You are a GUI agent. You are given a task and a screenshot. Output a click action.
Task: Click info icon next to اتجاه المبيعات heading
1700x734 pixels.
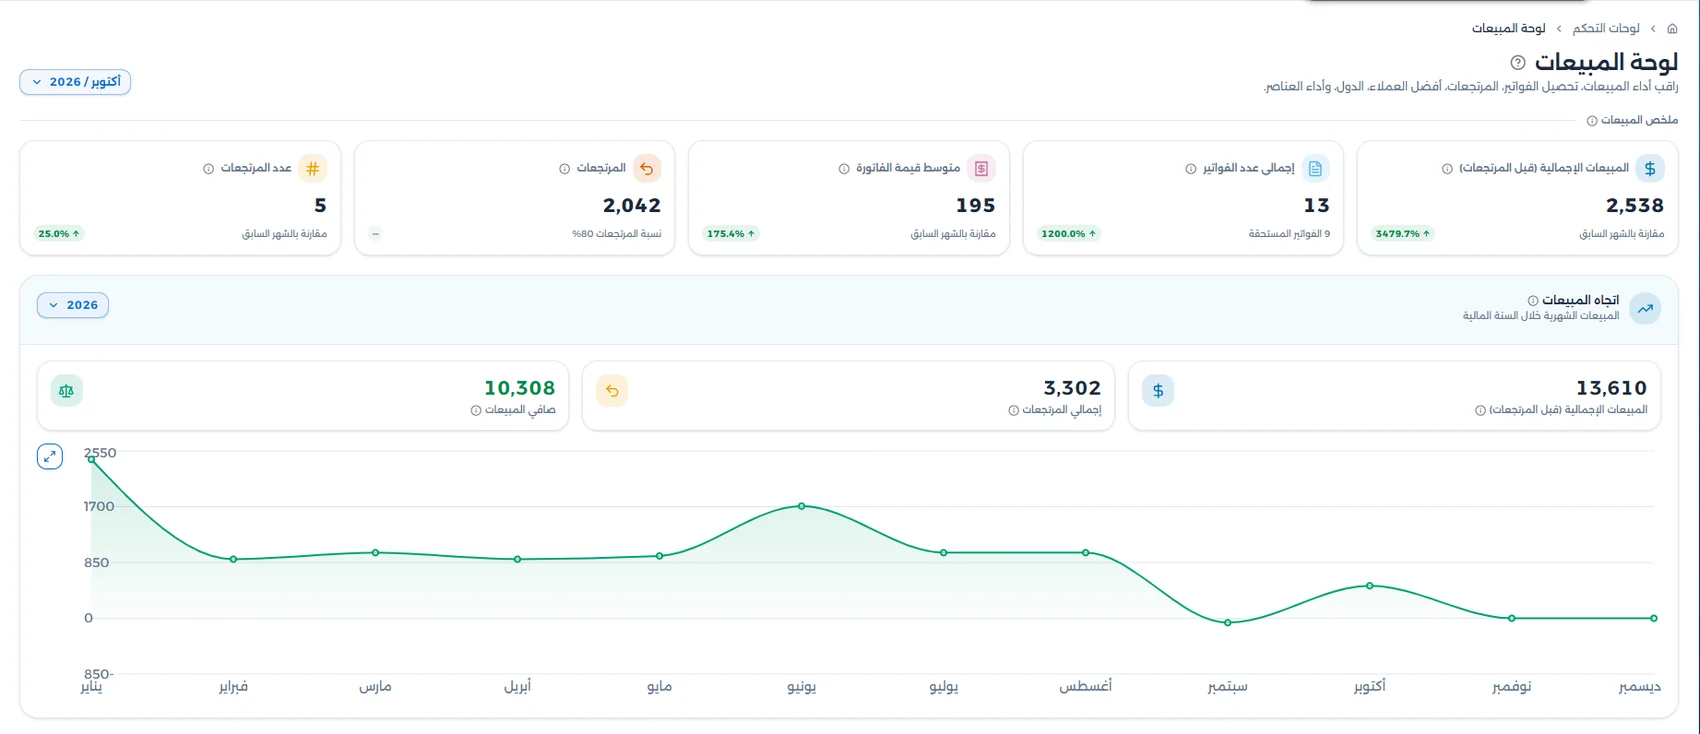pyautogui.click(x=1533, y=300)
